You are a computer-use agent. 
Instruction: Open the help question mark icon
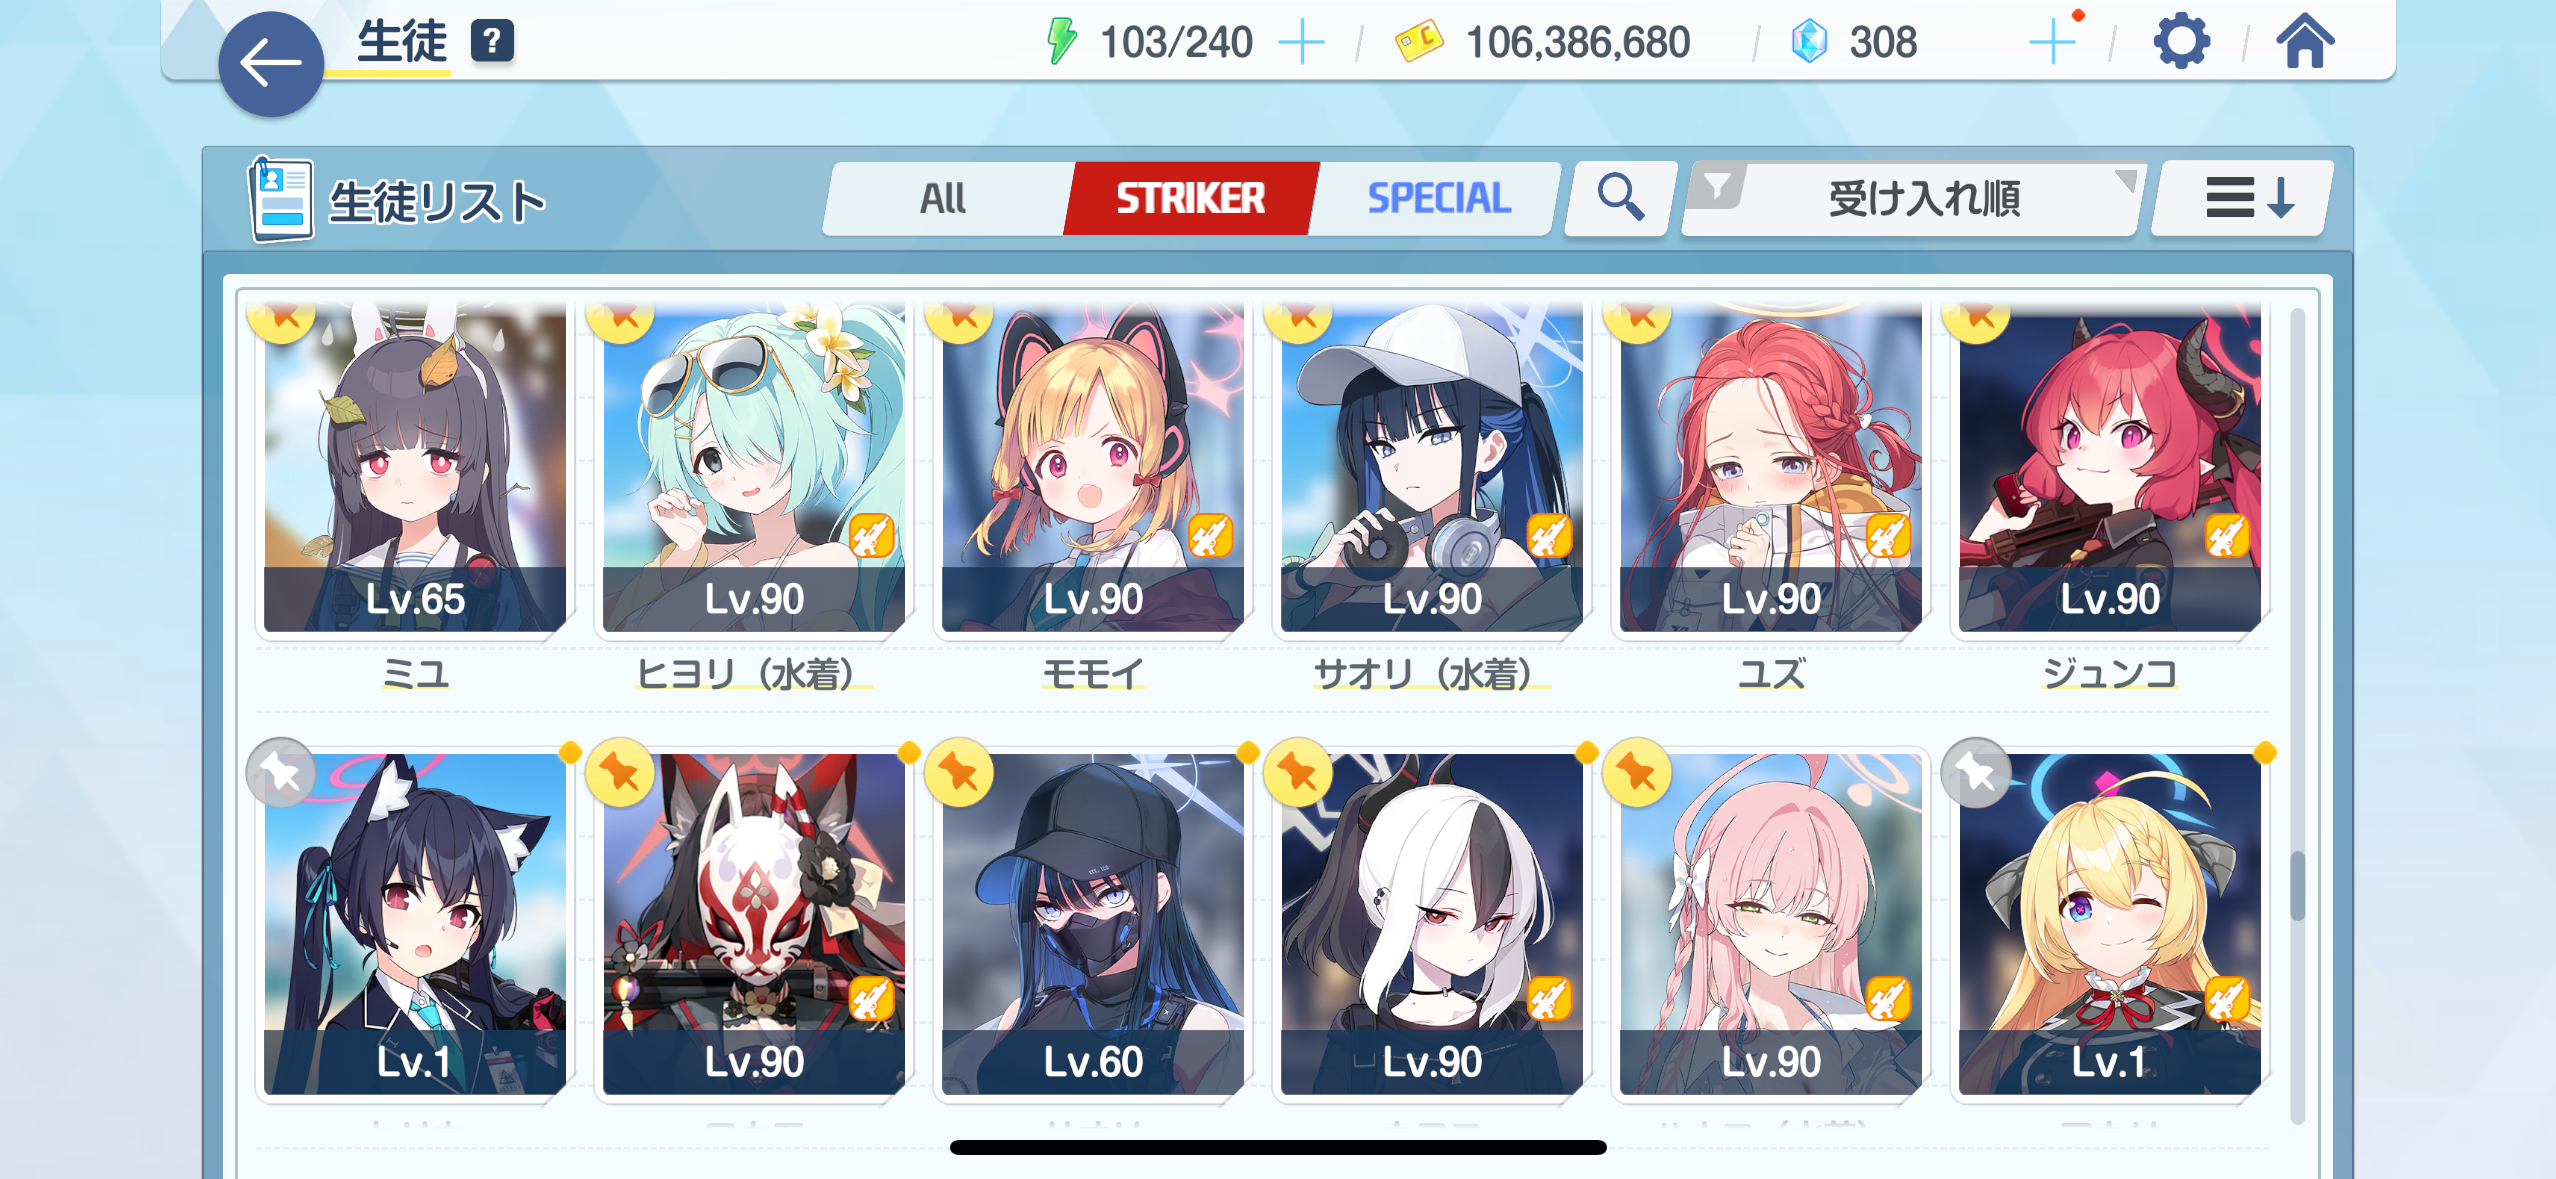tap(492, 42)
